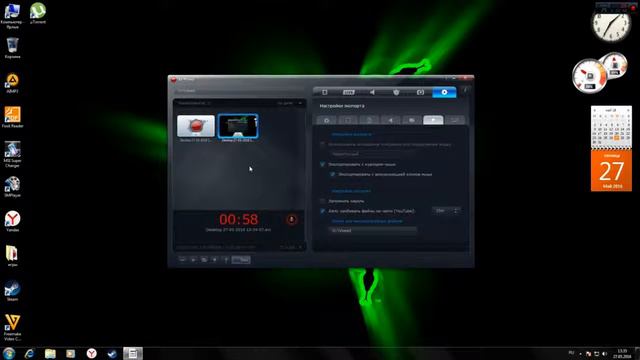640x360 pixels.
Task: Click the orange calendar date 27 gadget
Action: pyautogui.click(x=611, y=170)
